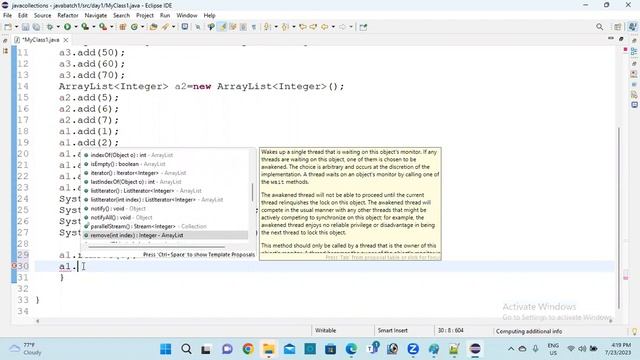Click the Debug bug icon
This screenshot has height=360, width=640.
[x=50, y=27]
